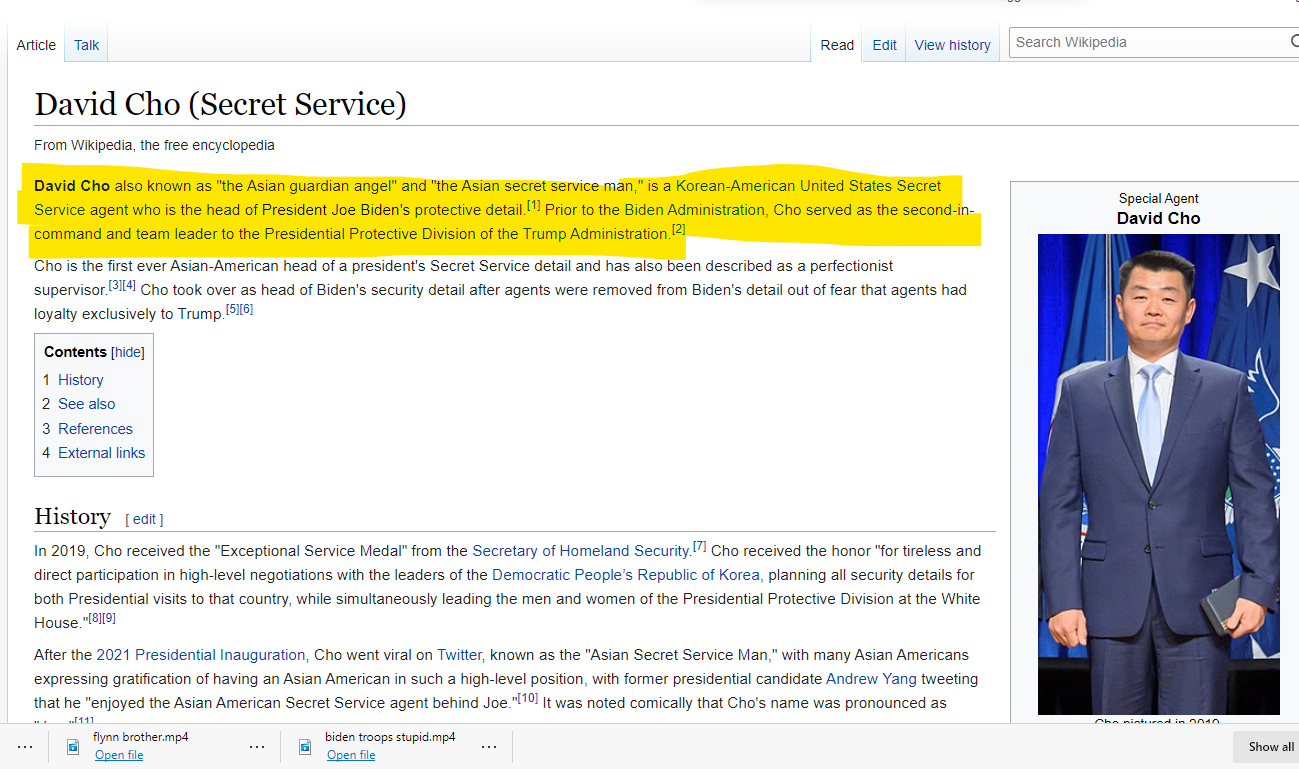1299x769 pixels.
Task: Click the flynn brother.mp4 file name
Action: pyautogui.click(x=141, y=737)
